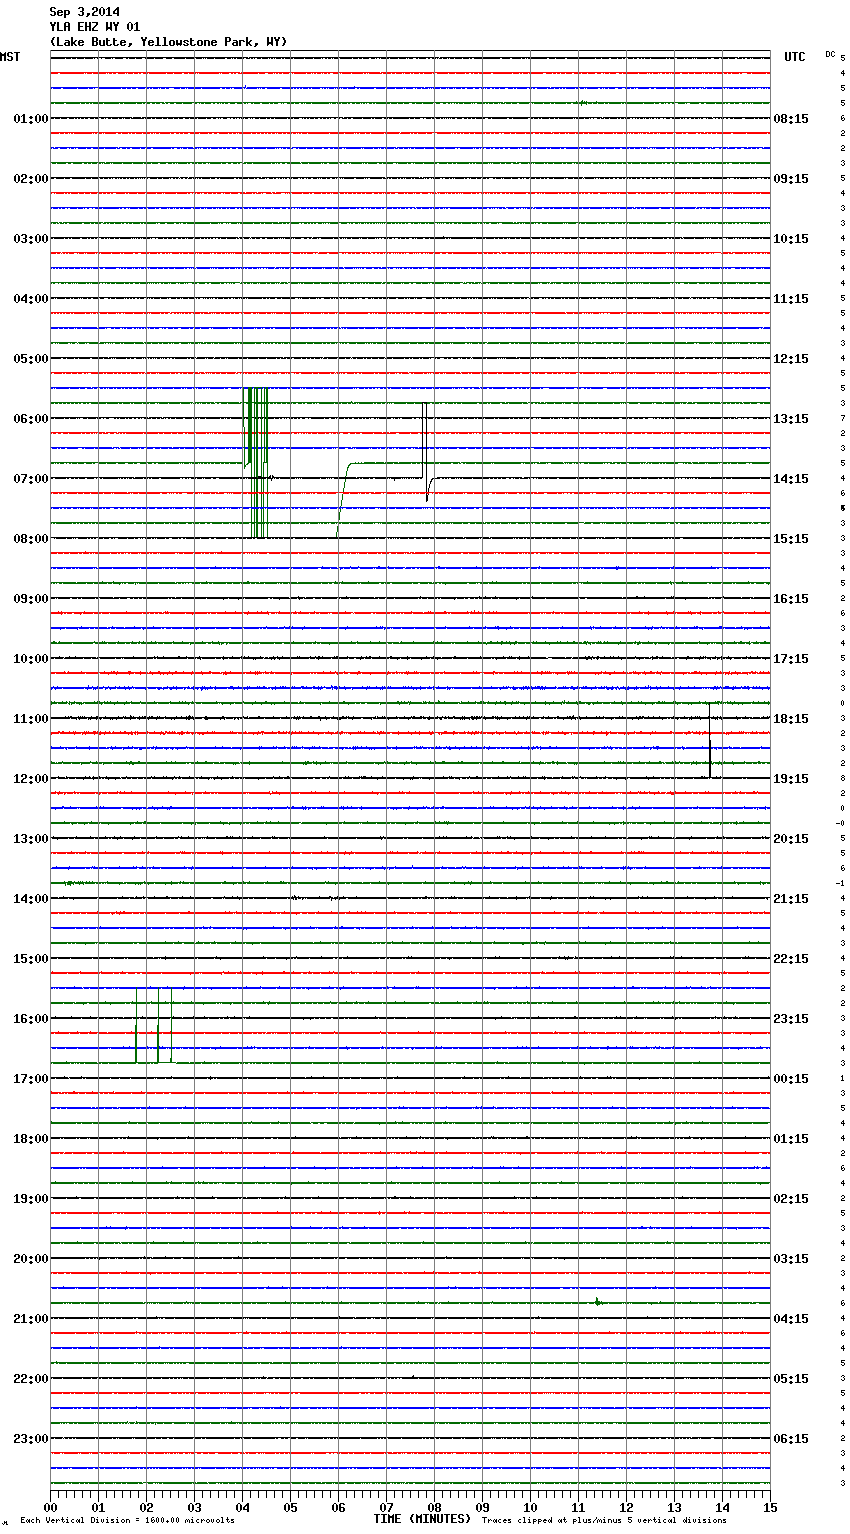Select the station code 'YLA EHZ WY 01'
The height and width of the screenshot is (1534, 850).
click(95, 27)
